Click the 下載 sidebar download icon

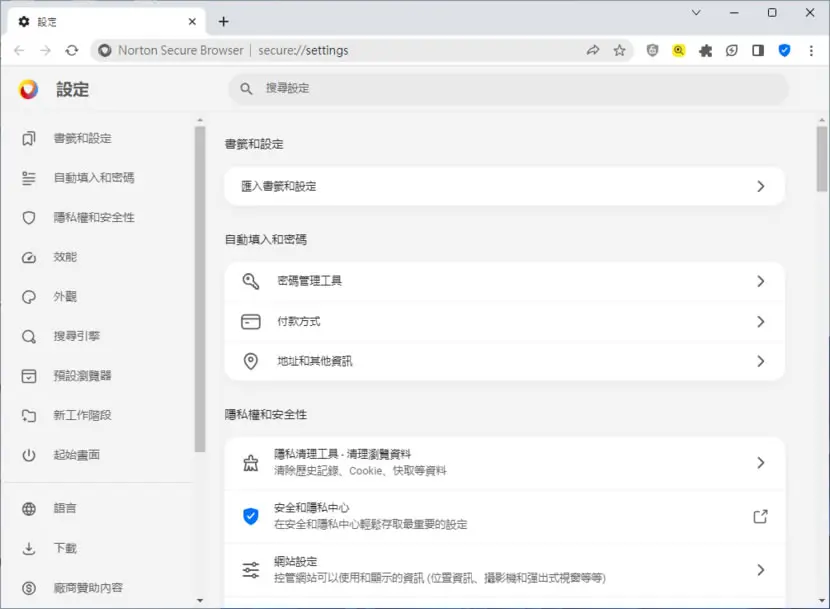(x=29, y=549)
